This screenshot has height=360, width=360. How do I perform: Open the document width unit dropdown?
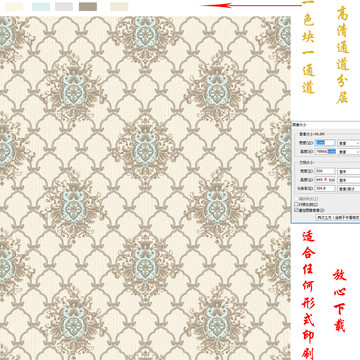[x=349, y=171]
